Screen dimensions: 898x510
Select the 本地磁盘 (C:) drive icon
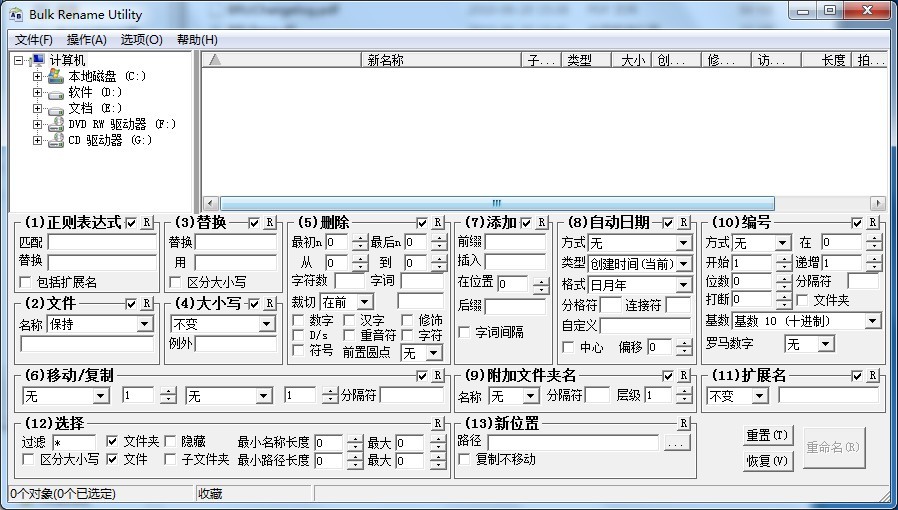coord(56,76)
